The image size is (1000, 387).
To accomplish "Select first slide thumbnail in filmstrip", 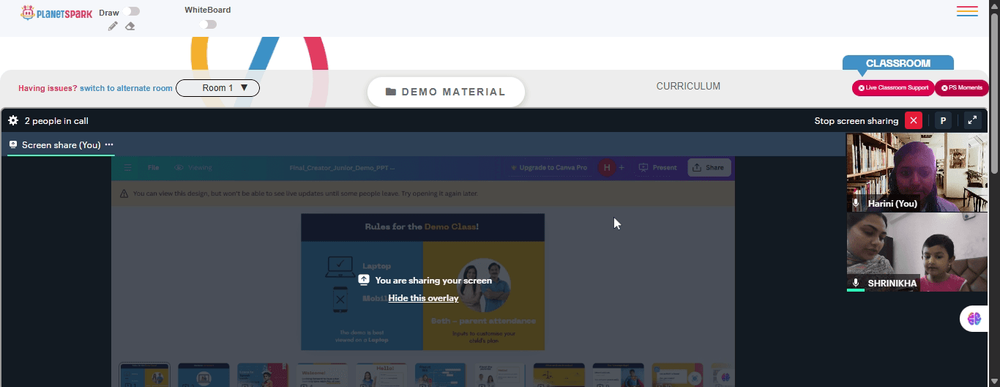I will [145, 375].
